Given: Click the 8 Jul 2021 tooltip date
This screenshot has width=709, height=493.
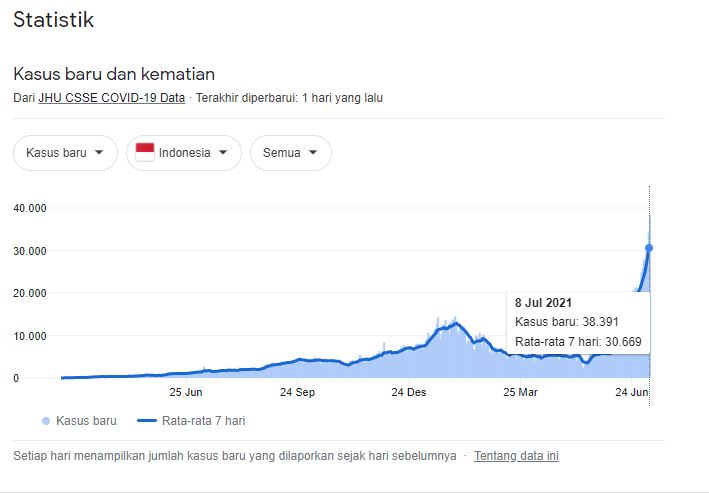Looking at the screenshot, I should 544,302.
